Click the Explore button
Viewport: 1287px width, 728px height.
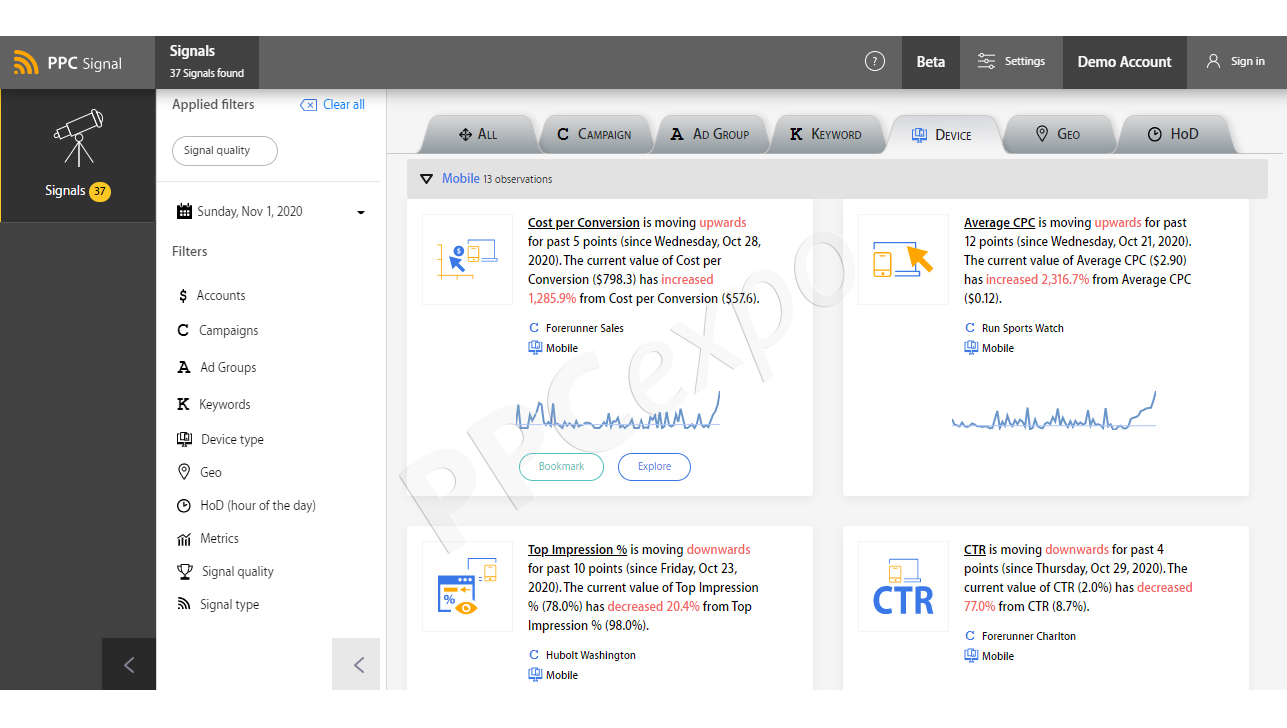[654, 466]
